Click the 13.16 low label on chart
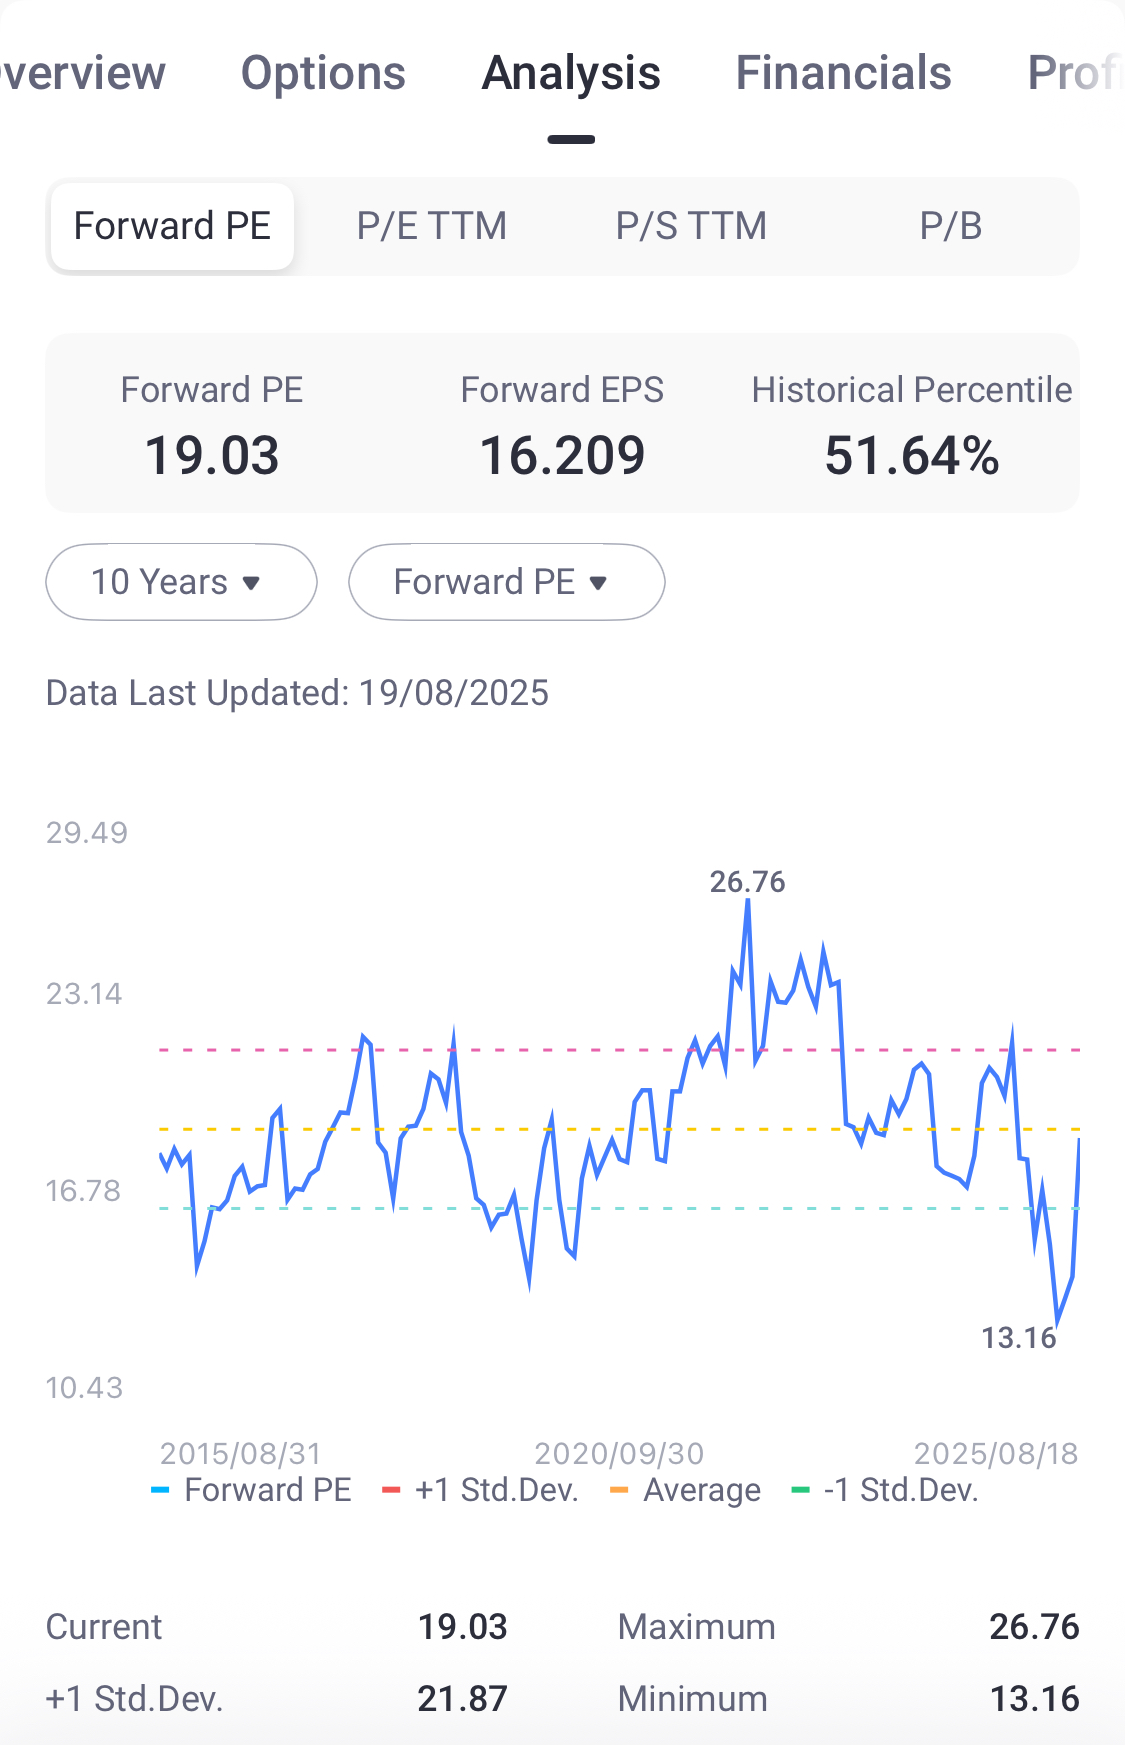This screenshot has width=1125, height=1745. (1018, 1338)
